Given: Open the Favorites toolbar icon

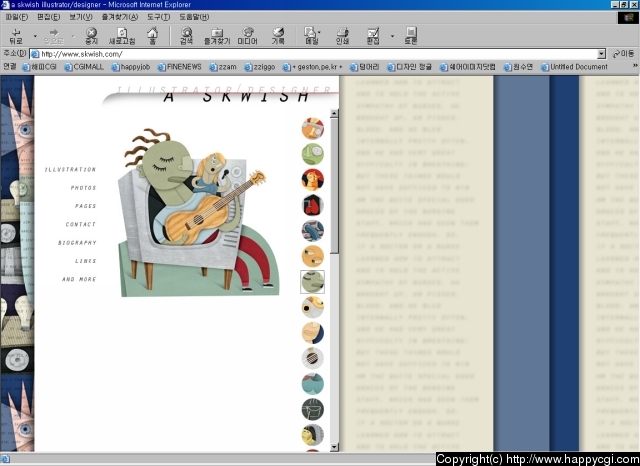Looking at the screenshot, I should point(217,36).
